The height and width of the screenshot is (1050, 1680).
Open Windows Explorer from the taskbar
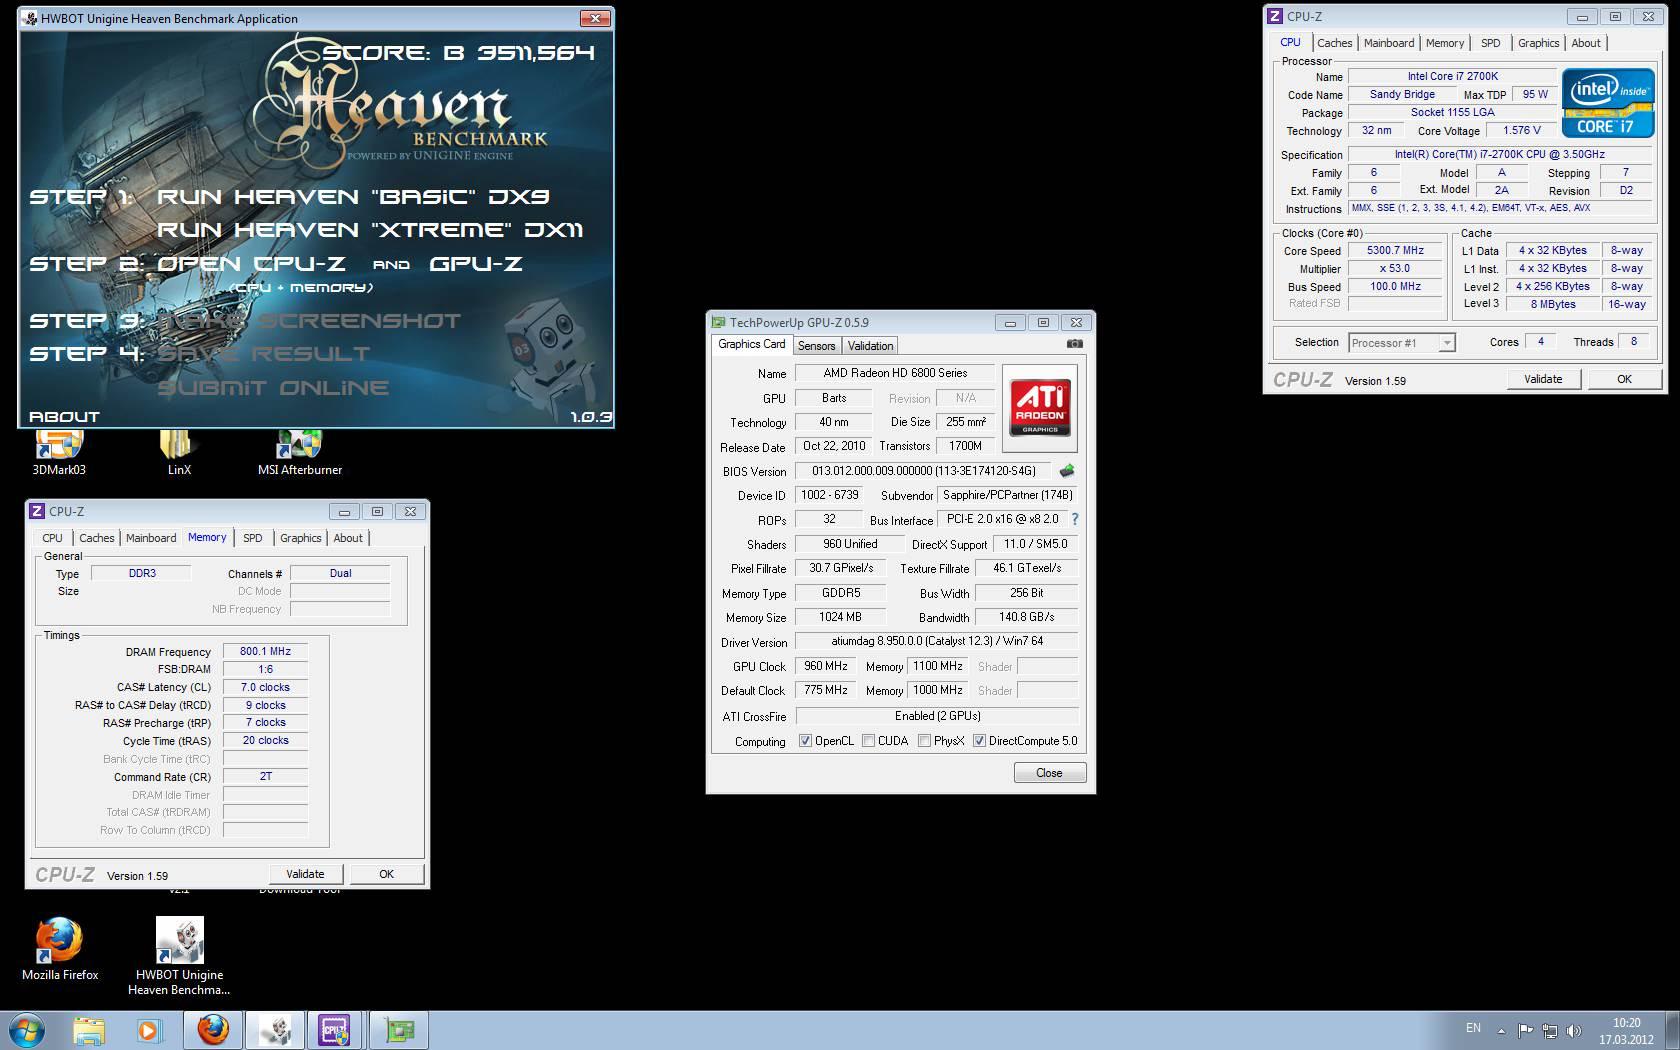[x=89, y=1030]
